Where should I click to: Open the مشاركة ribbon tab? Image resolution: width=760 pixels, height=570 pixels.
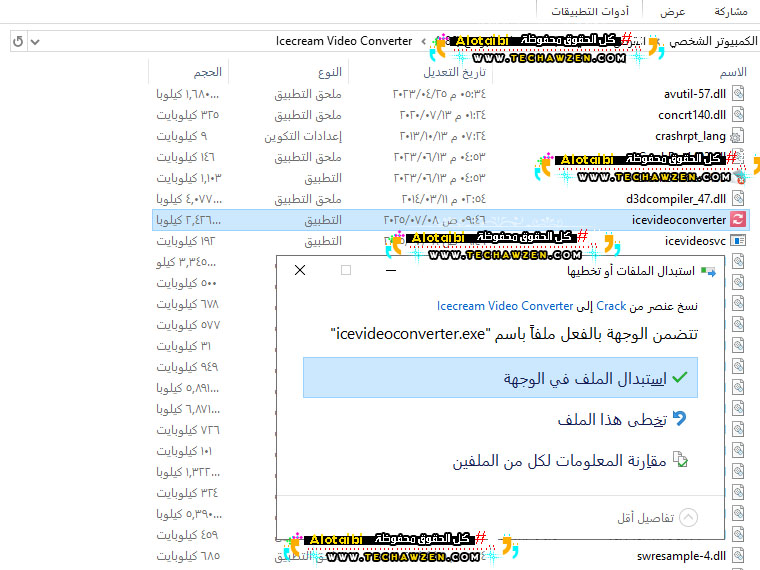point(731,12)
